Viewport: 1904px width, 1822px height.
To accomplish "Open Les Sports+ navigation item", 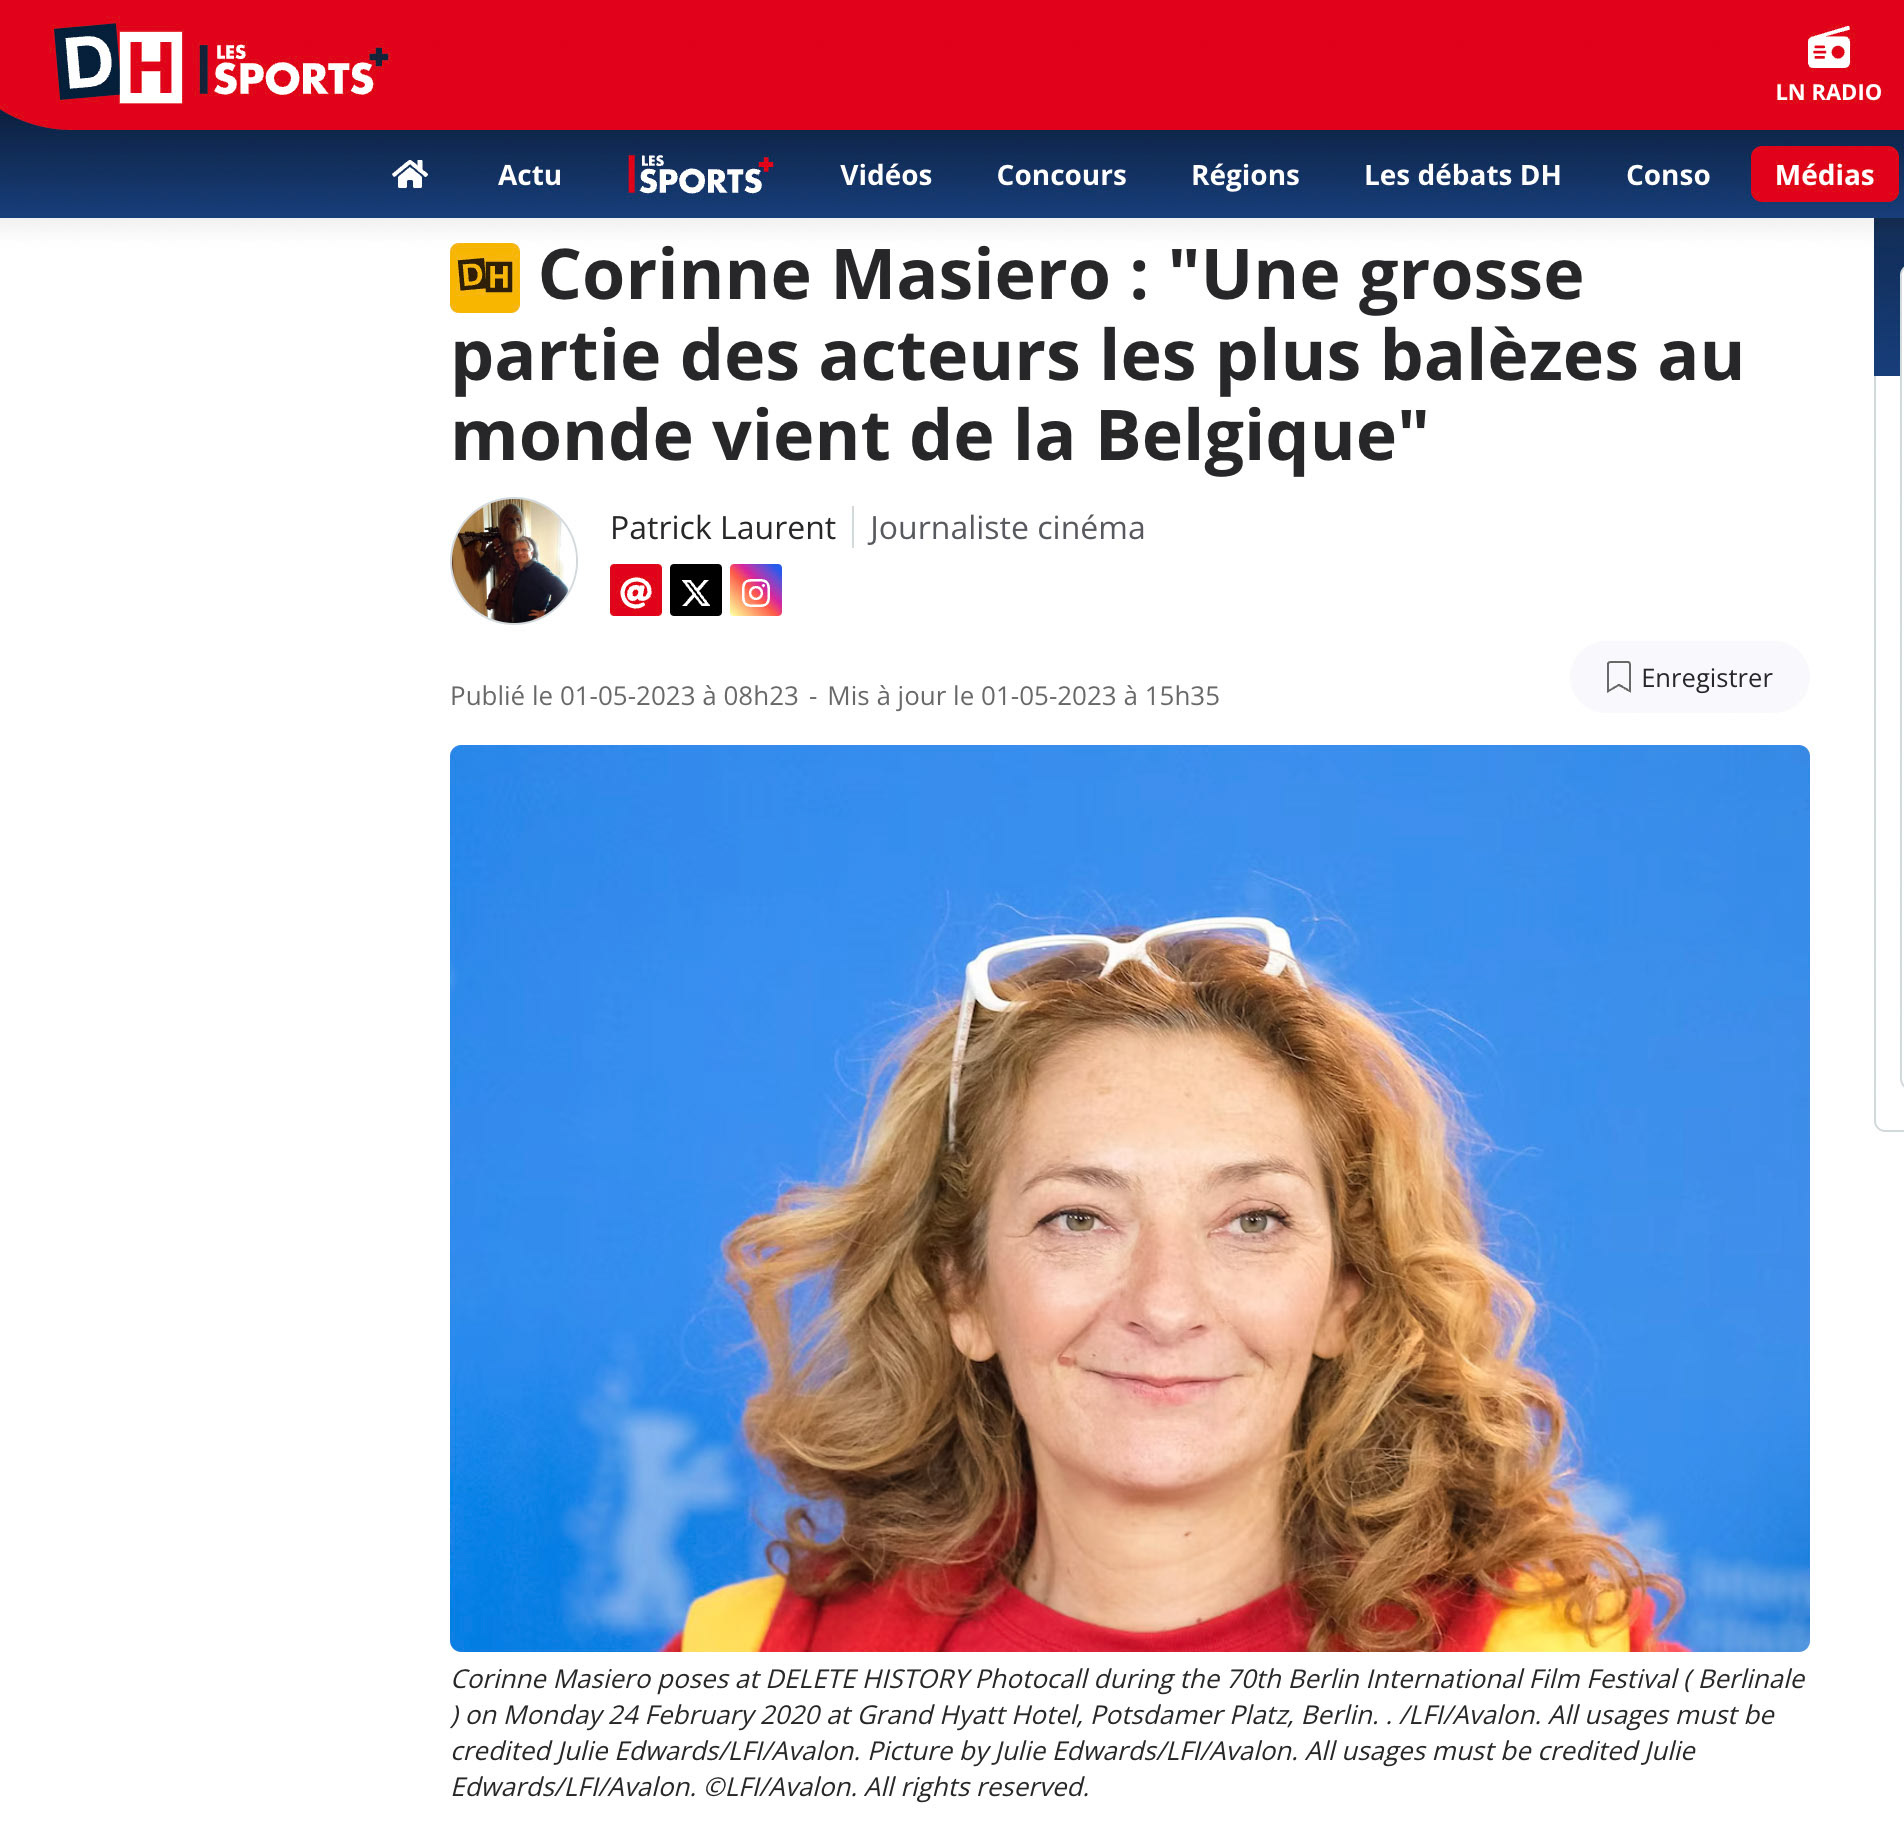I will pos(701,174).
